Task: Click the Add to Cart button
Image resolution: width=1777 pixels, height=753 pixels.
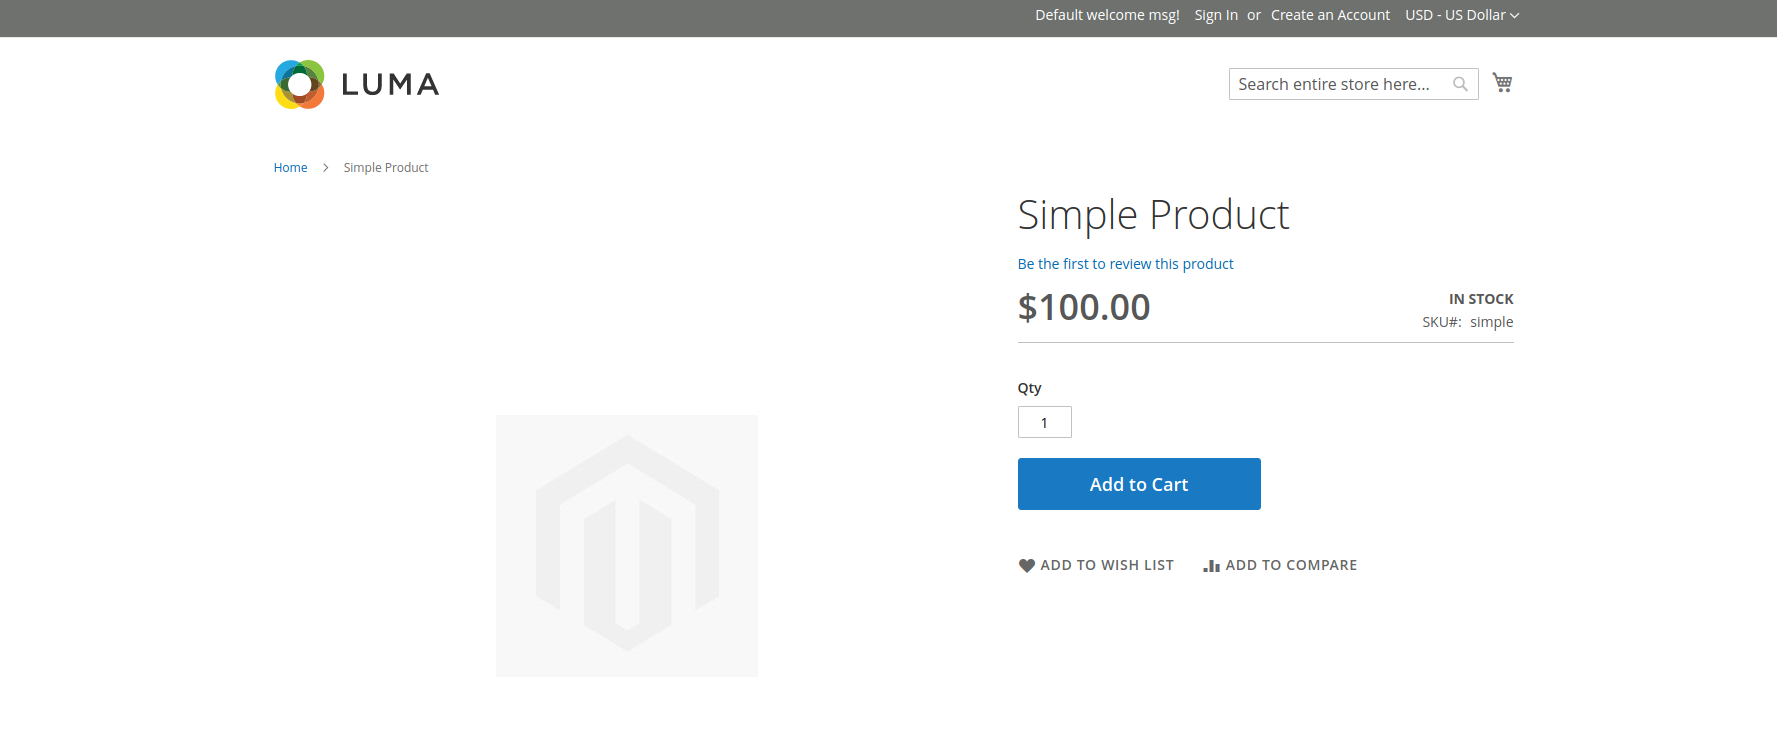Action: click(1139, 484)
